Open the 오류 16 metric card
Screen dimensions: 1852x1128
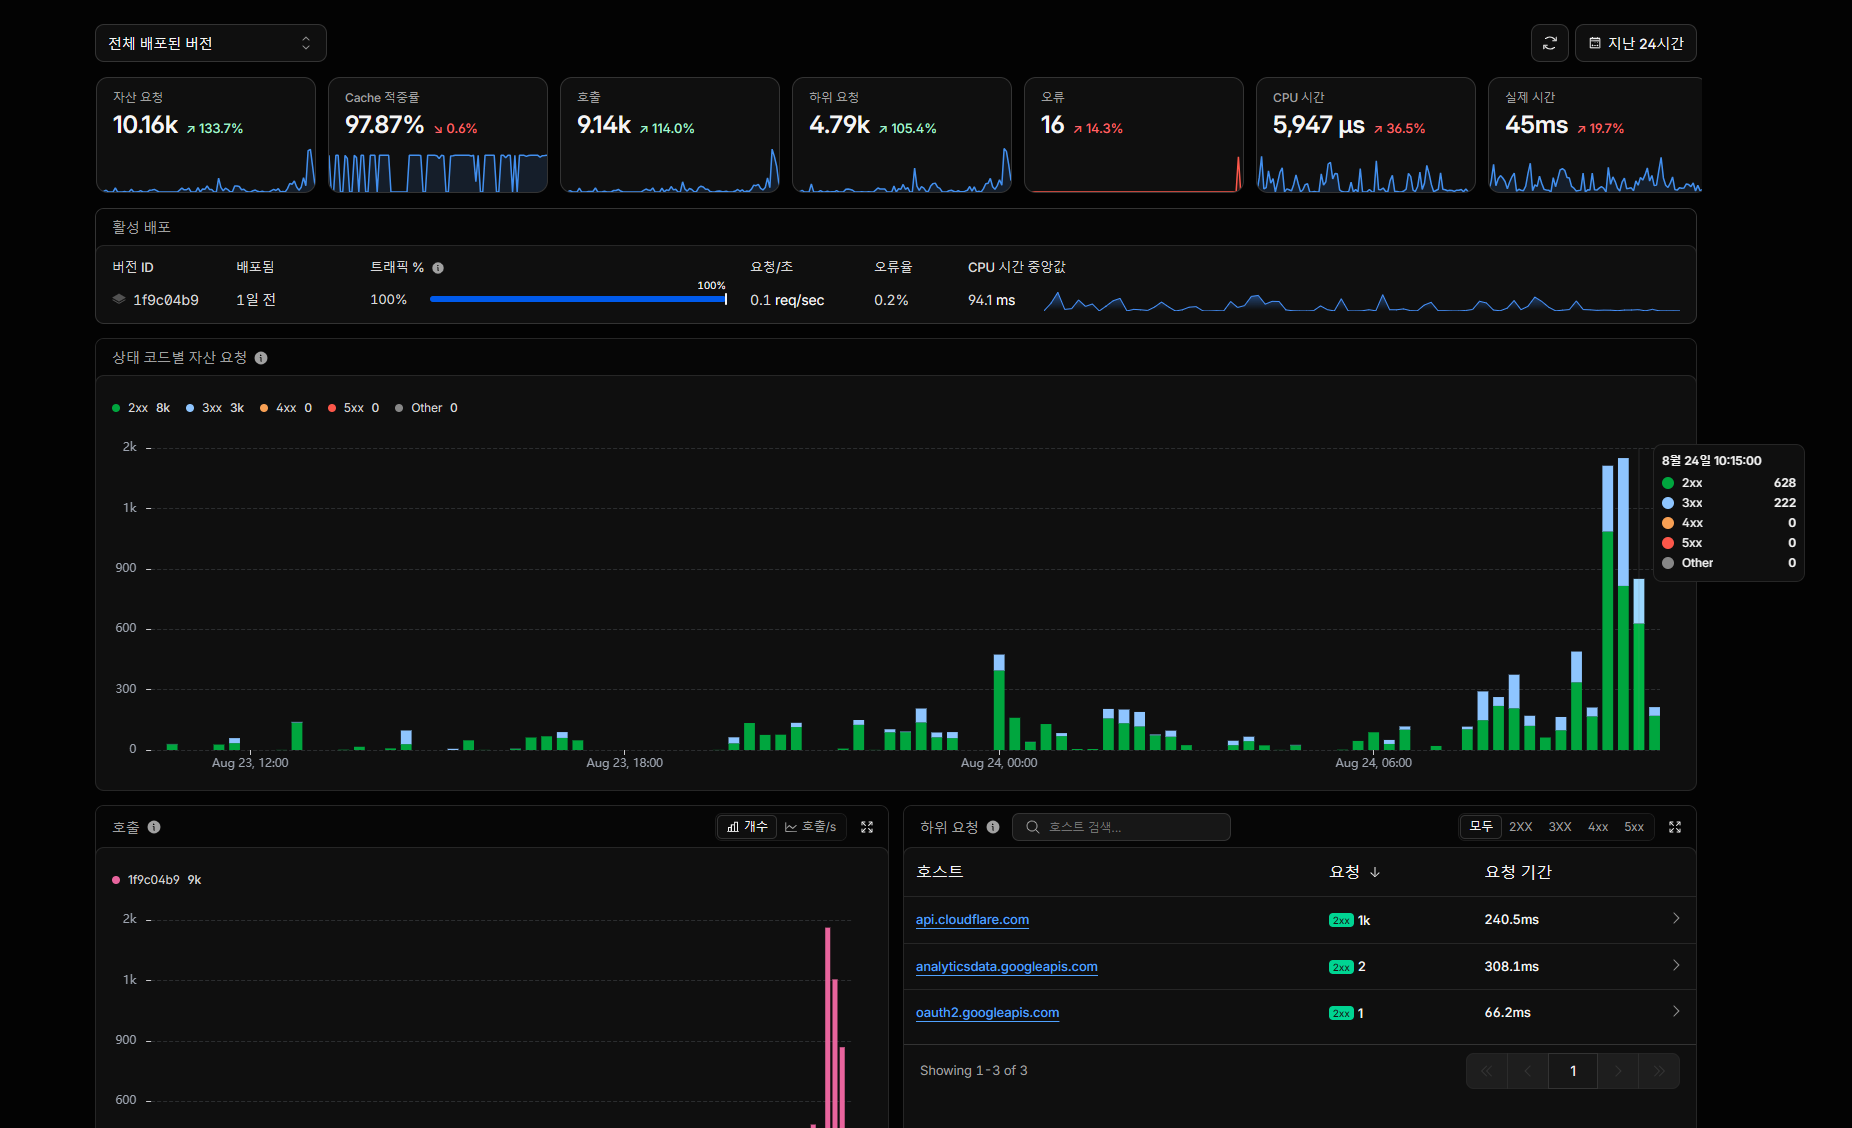[1134, 135]
